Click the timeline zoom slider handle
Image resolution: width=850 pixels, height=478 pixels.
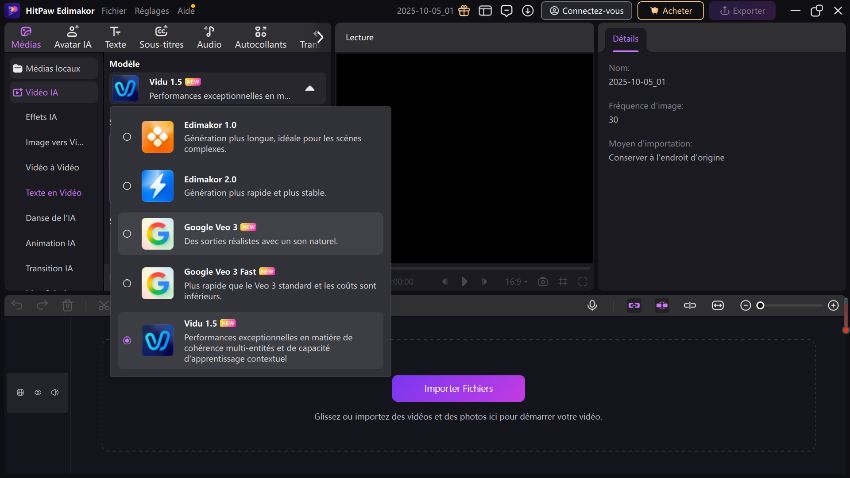pos(761,306)
